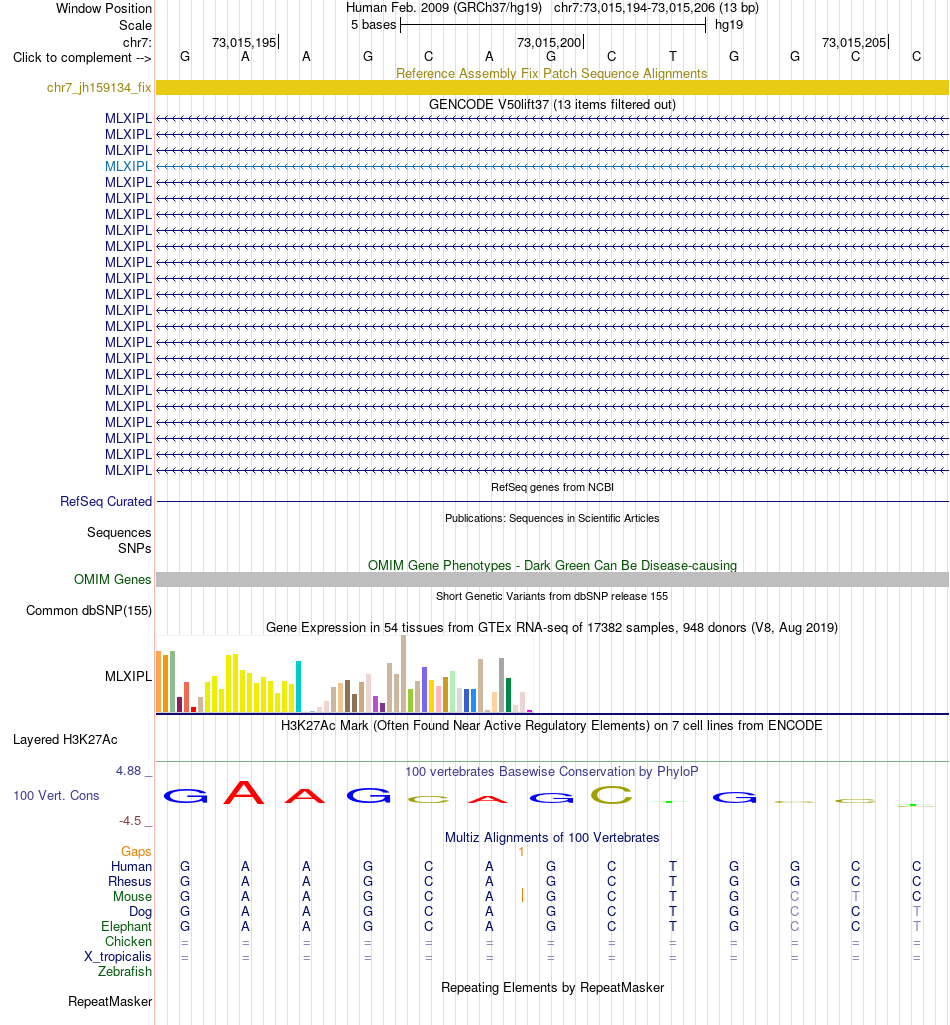Click the orange '1' gap count marker

point(521,852)
